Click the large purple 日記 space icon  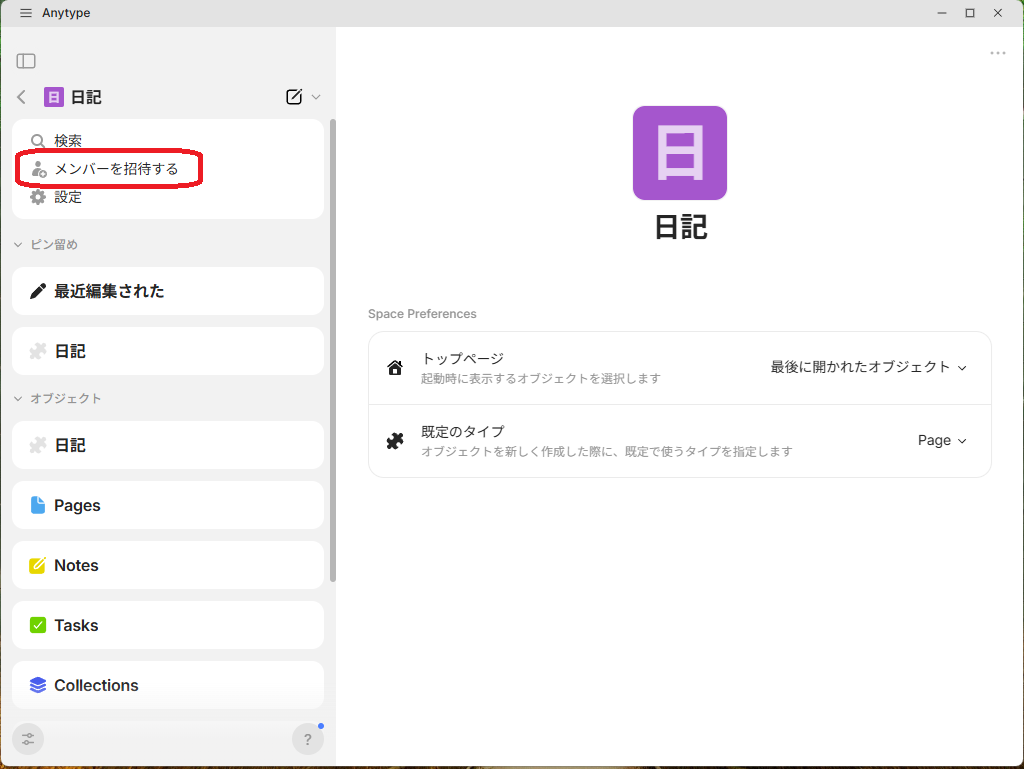click(680, 153)
